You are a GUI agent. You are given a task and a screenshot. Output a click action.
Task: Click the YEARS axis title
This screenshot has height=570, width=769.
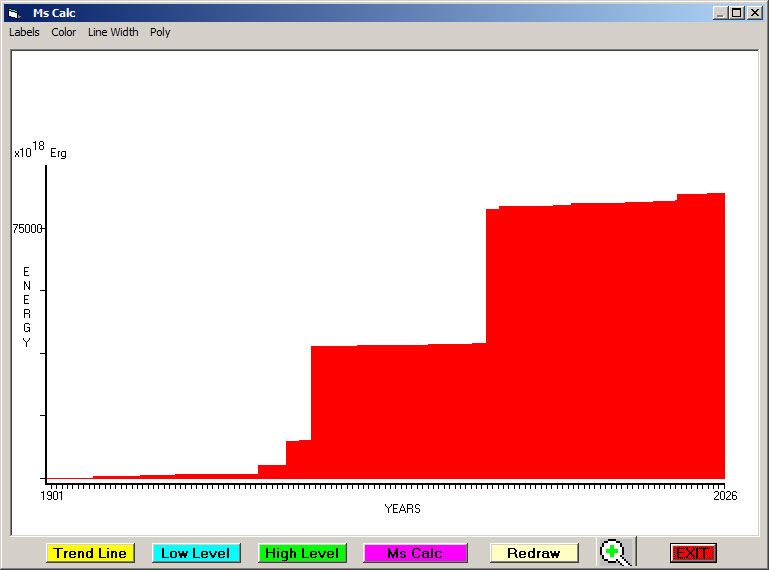[x=402, y=509]
